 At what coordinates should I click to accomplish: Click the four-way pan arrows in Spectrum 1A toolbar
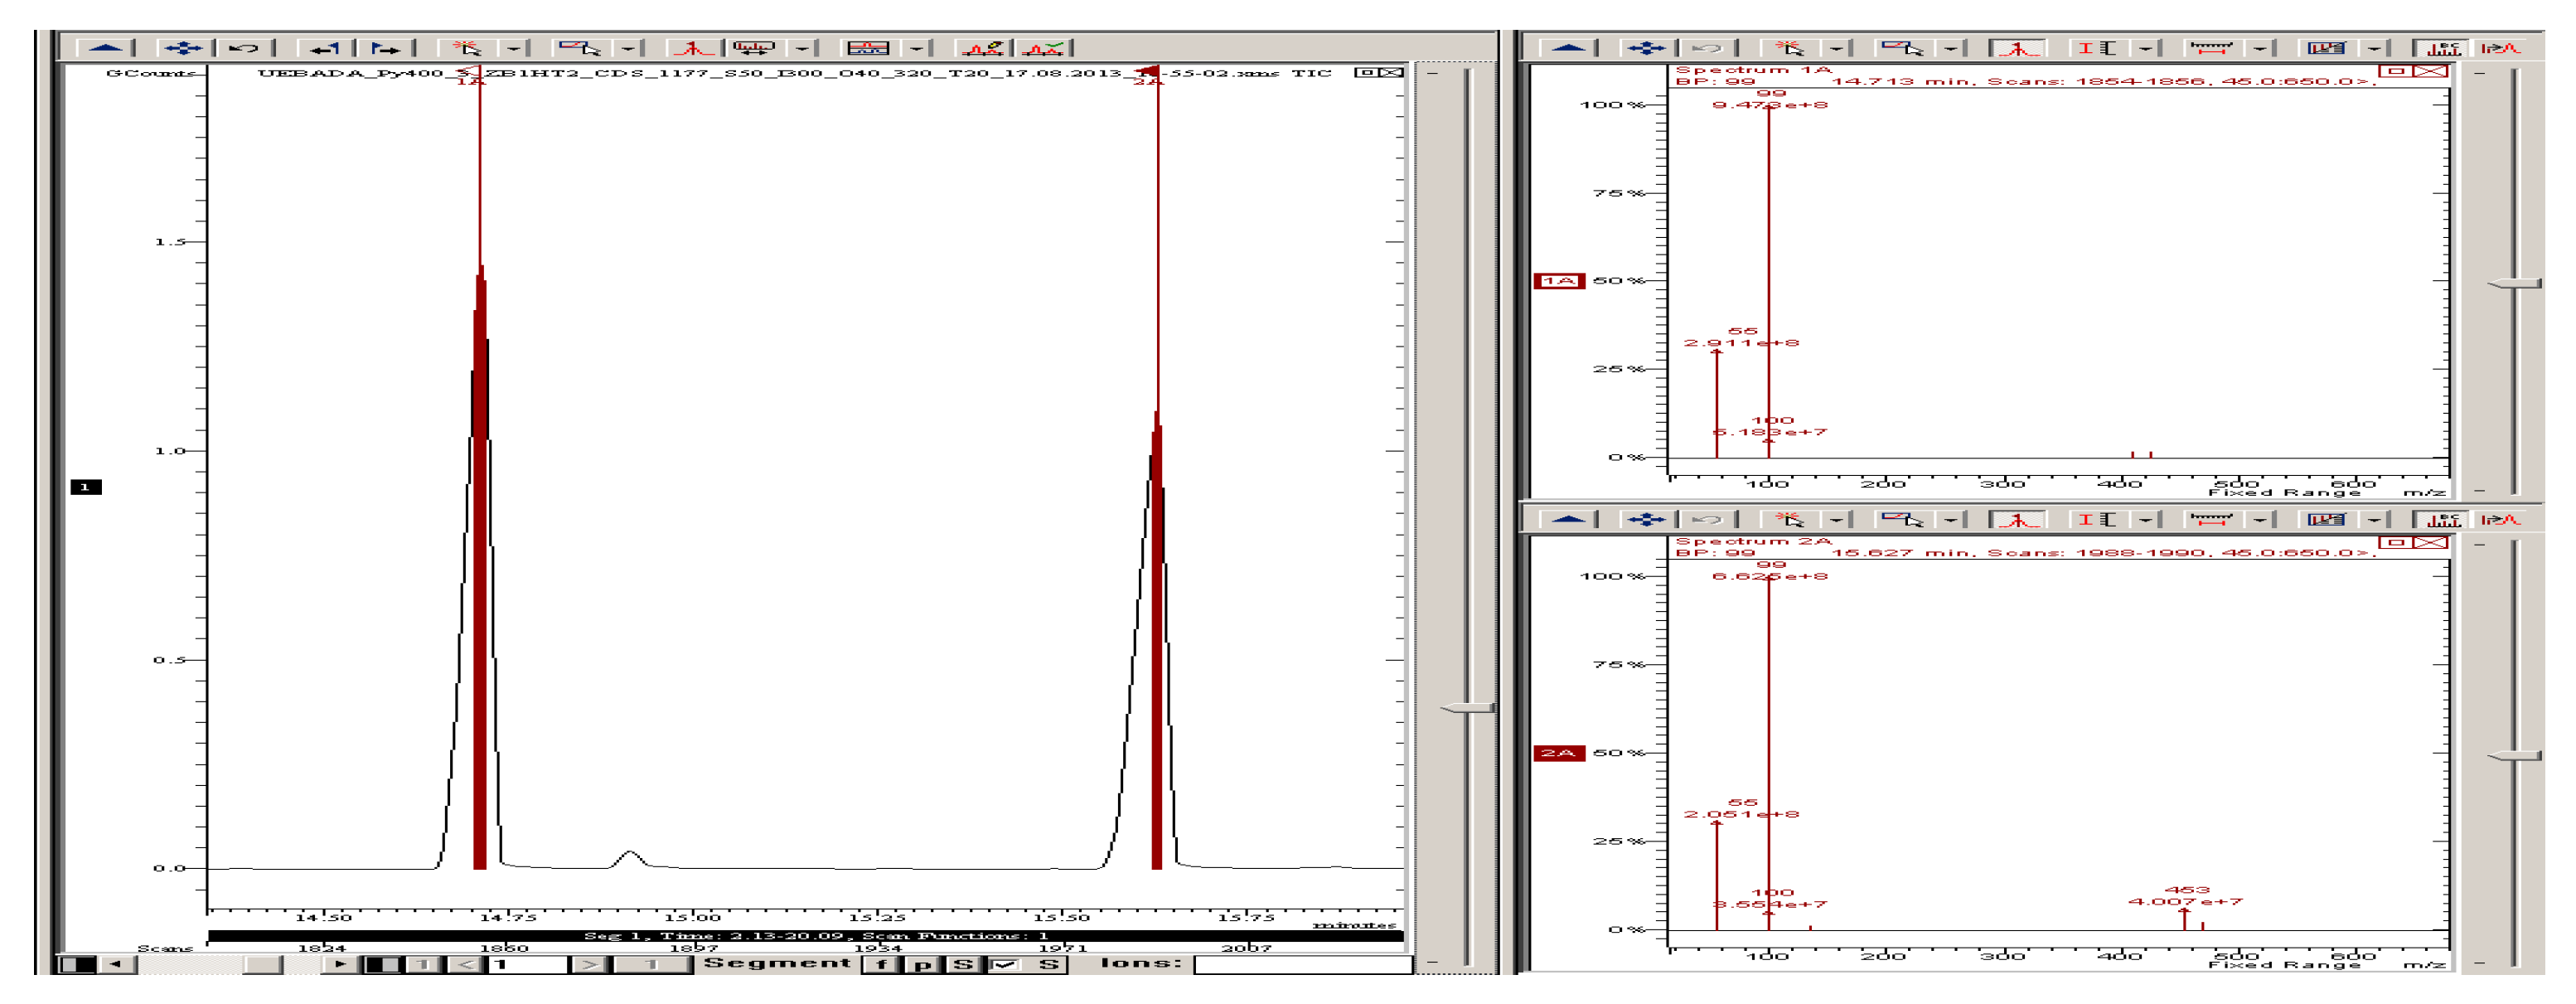point(1645,47)
